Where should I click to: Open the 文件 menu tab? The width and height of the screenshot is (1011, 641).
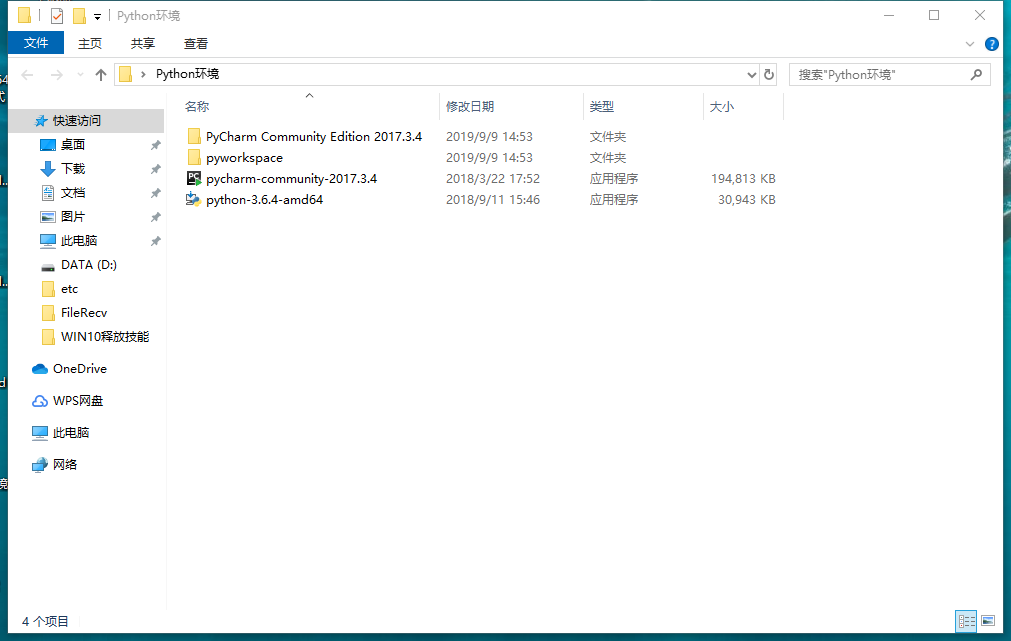point(36,43)
